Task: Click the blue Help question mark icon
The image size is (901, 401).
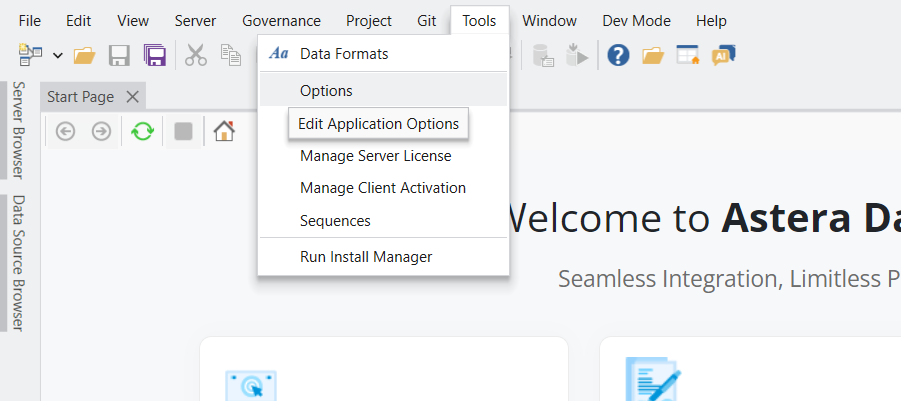Action: (618, 55)
